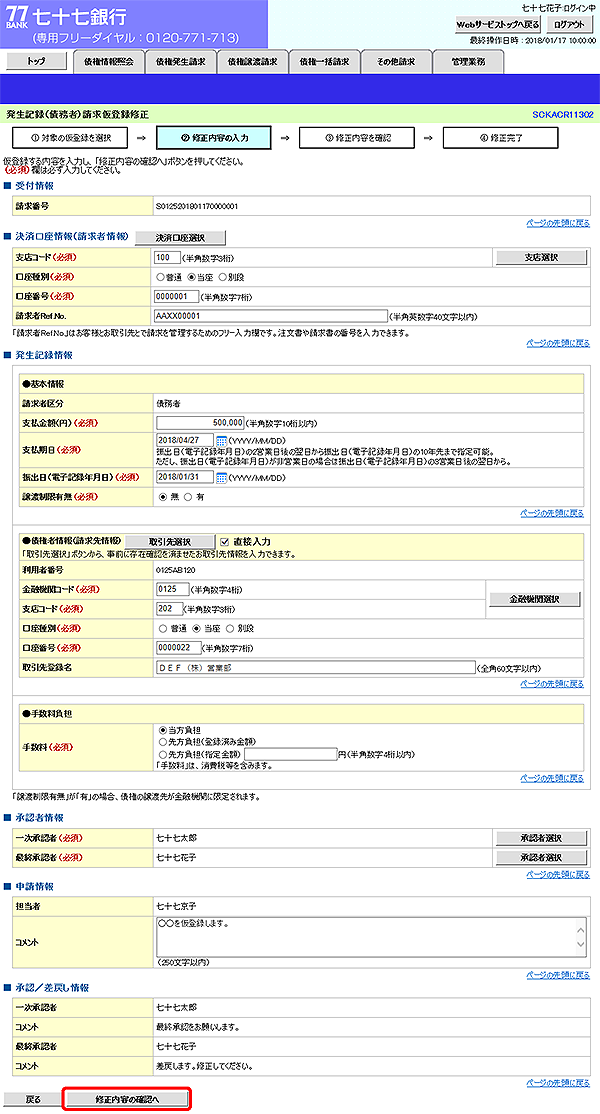Screen dimensions: 600x1114
Task: Click request number S0125201801170000001
Action: click(197, 207)
